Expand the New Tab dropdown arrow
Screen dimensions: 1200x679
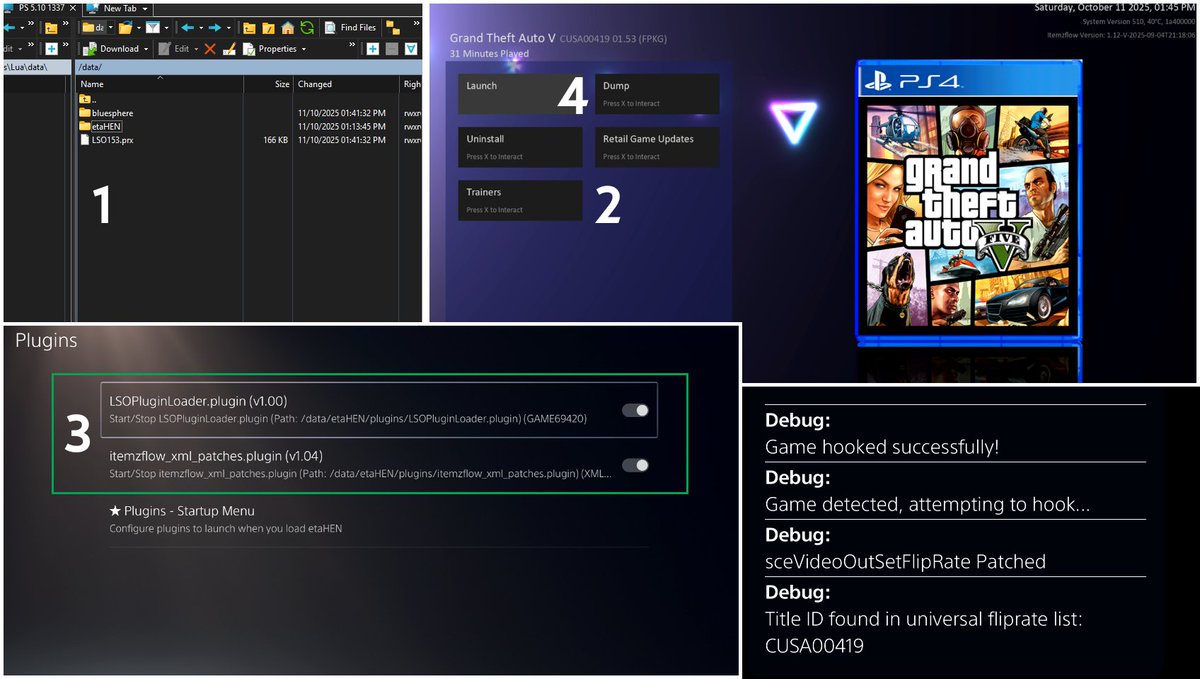coord(145,9)
